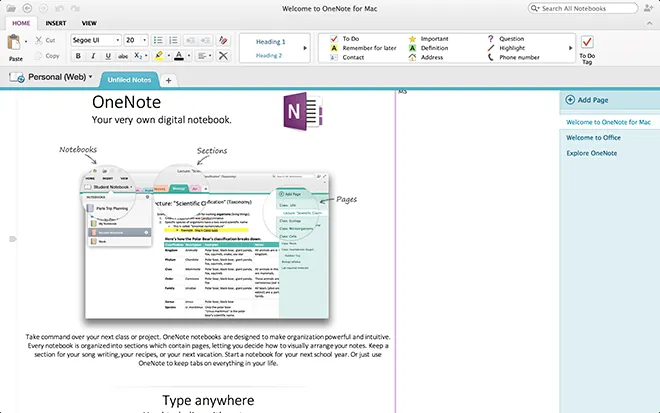Expand the styles gallery arrow
Viewport: 660px width, 413px height.
tap(305, 48)
